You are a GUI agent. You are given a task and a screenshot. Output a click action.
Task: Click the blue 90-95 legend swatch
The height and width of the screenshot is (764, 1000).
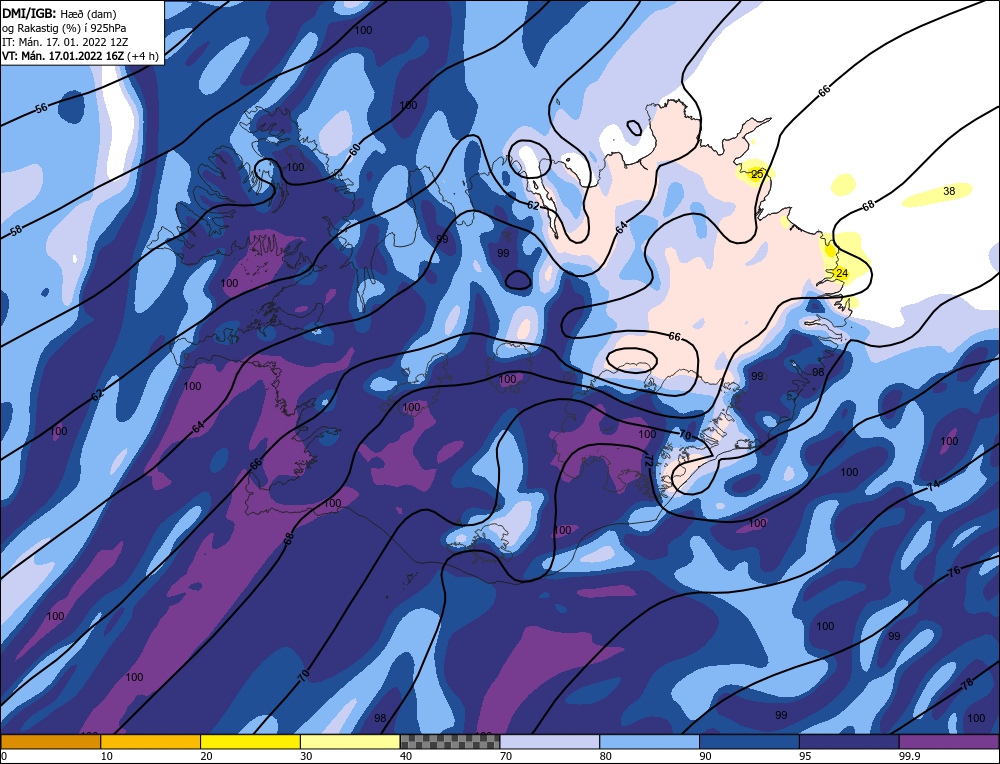(749, 741)
